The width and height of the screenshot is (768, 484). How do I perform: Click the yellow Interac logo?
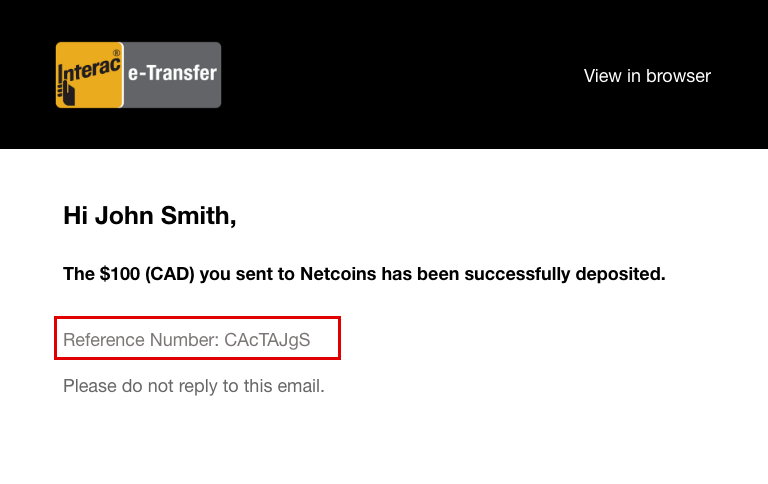click(x=89, y=75)
